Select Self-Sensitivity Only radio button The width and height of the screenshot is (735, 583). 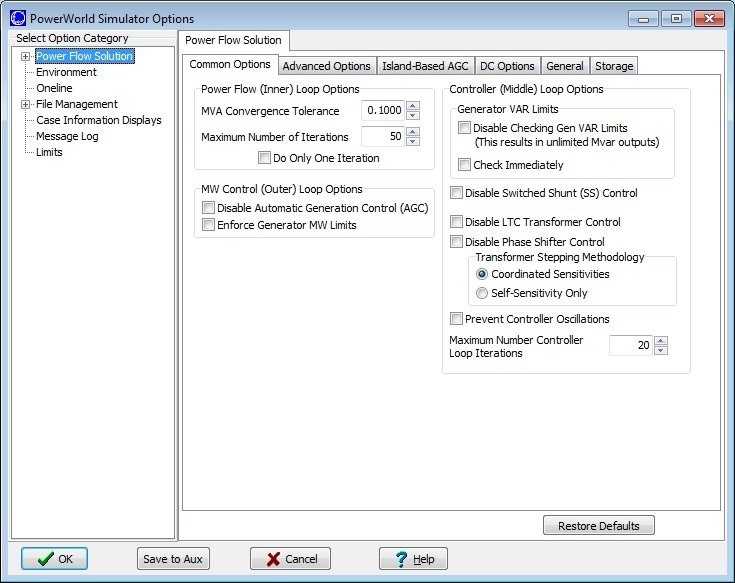[x=482, y=293]
